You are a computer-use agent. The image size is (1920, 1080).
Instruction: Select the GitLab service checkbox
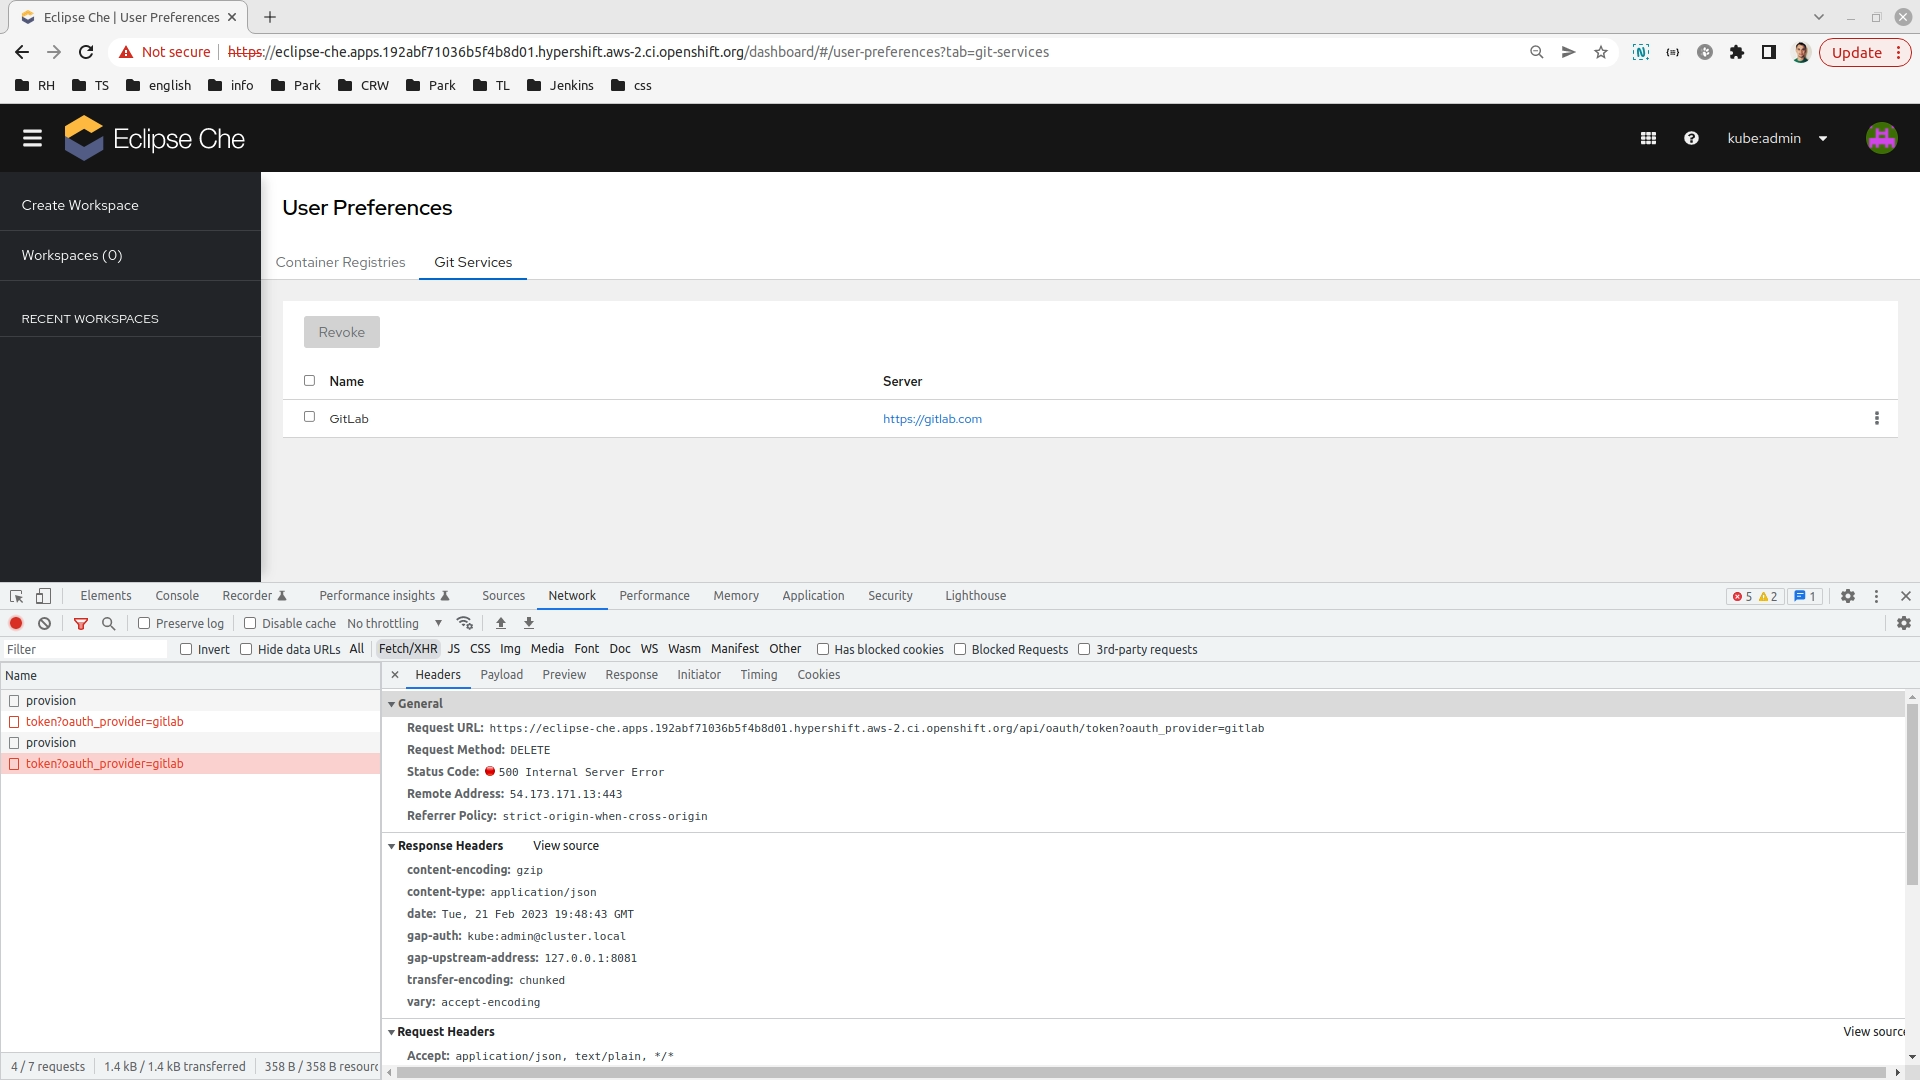310,417
